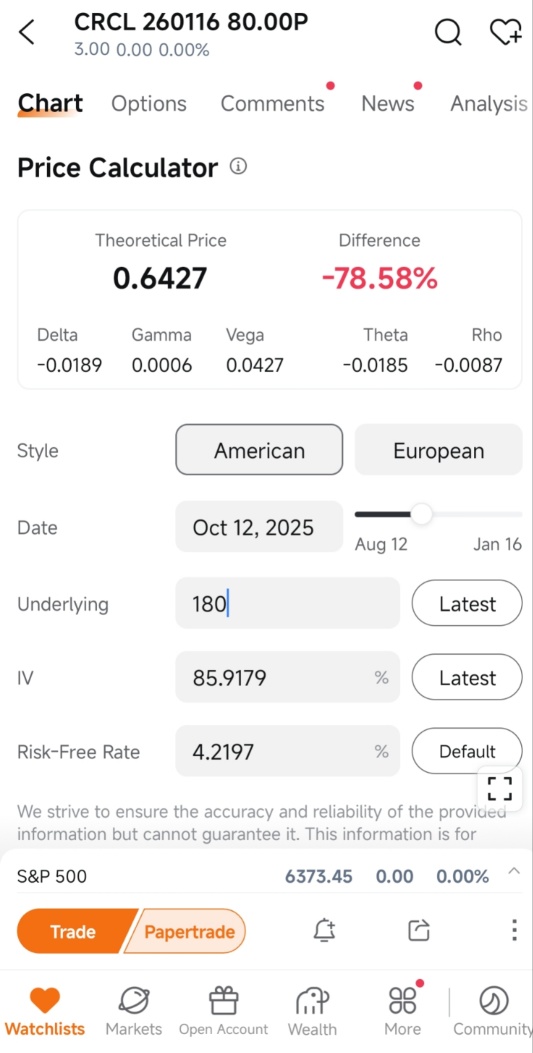Expand the S&P 500 index bar chevron
Image resolution: width=533 pixels, height=1053 pixels.
click(514, 872)
